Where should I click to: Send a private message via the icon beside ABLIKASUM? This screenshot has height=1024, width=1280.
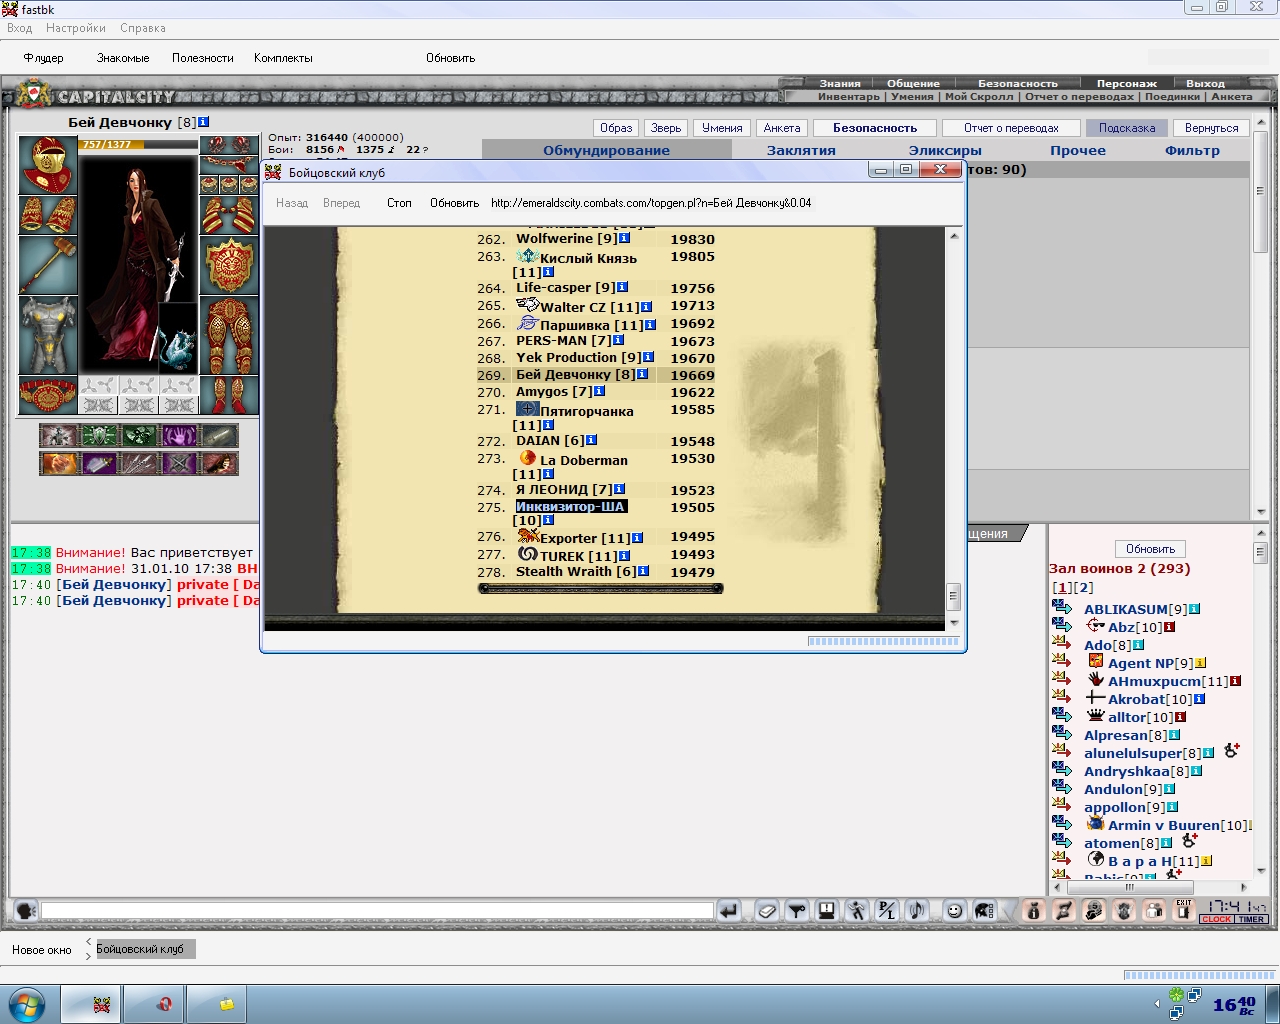pos(1062,608)
